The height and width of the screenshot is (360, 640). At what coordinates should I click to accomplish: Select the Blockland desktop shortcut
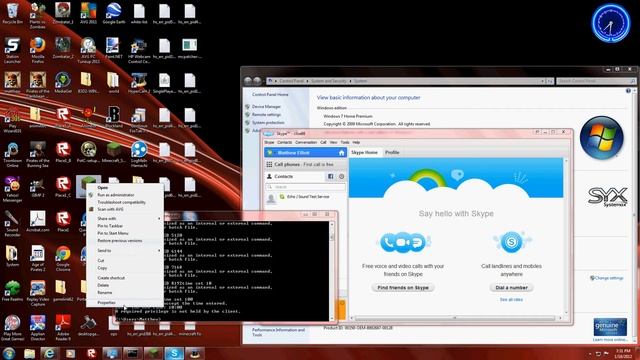coord(113,118)
